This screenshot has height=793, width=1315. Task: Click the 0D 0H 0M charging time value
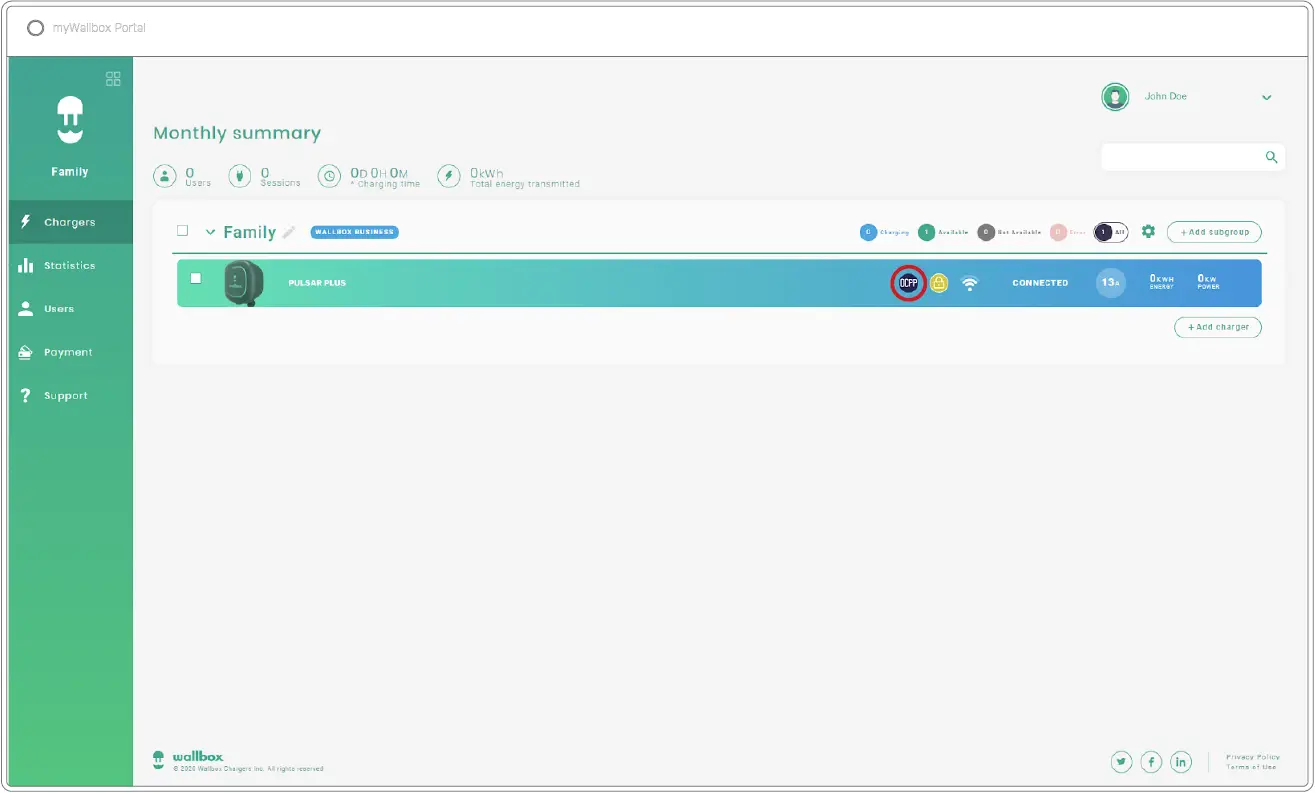coord(379,173)
